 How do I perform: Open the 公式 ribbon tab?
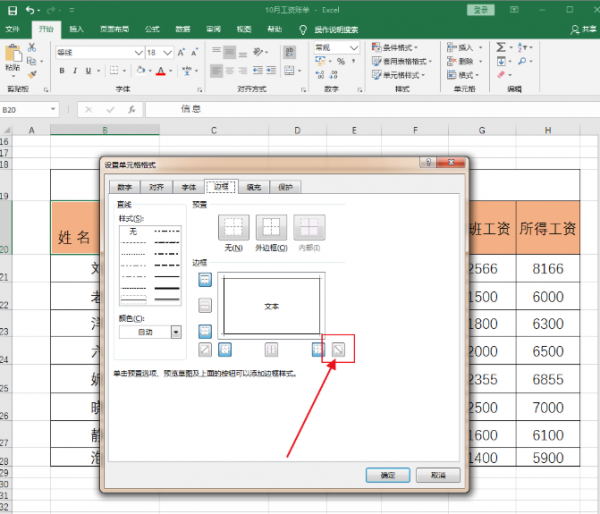click(x=152, y=29)
